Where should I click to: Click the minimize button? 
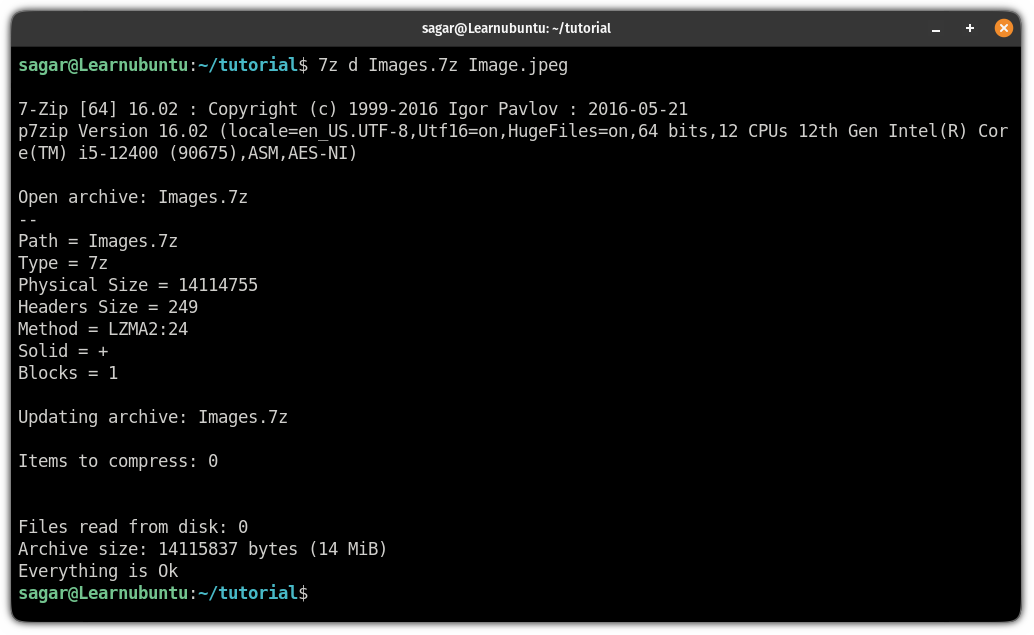pyautogui.click(x=934, y=28)
